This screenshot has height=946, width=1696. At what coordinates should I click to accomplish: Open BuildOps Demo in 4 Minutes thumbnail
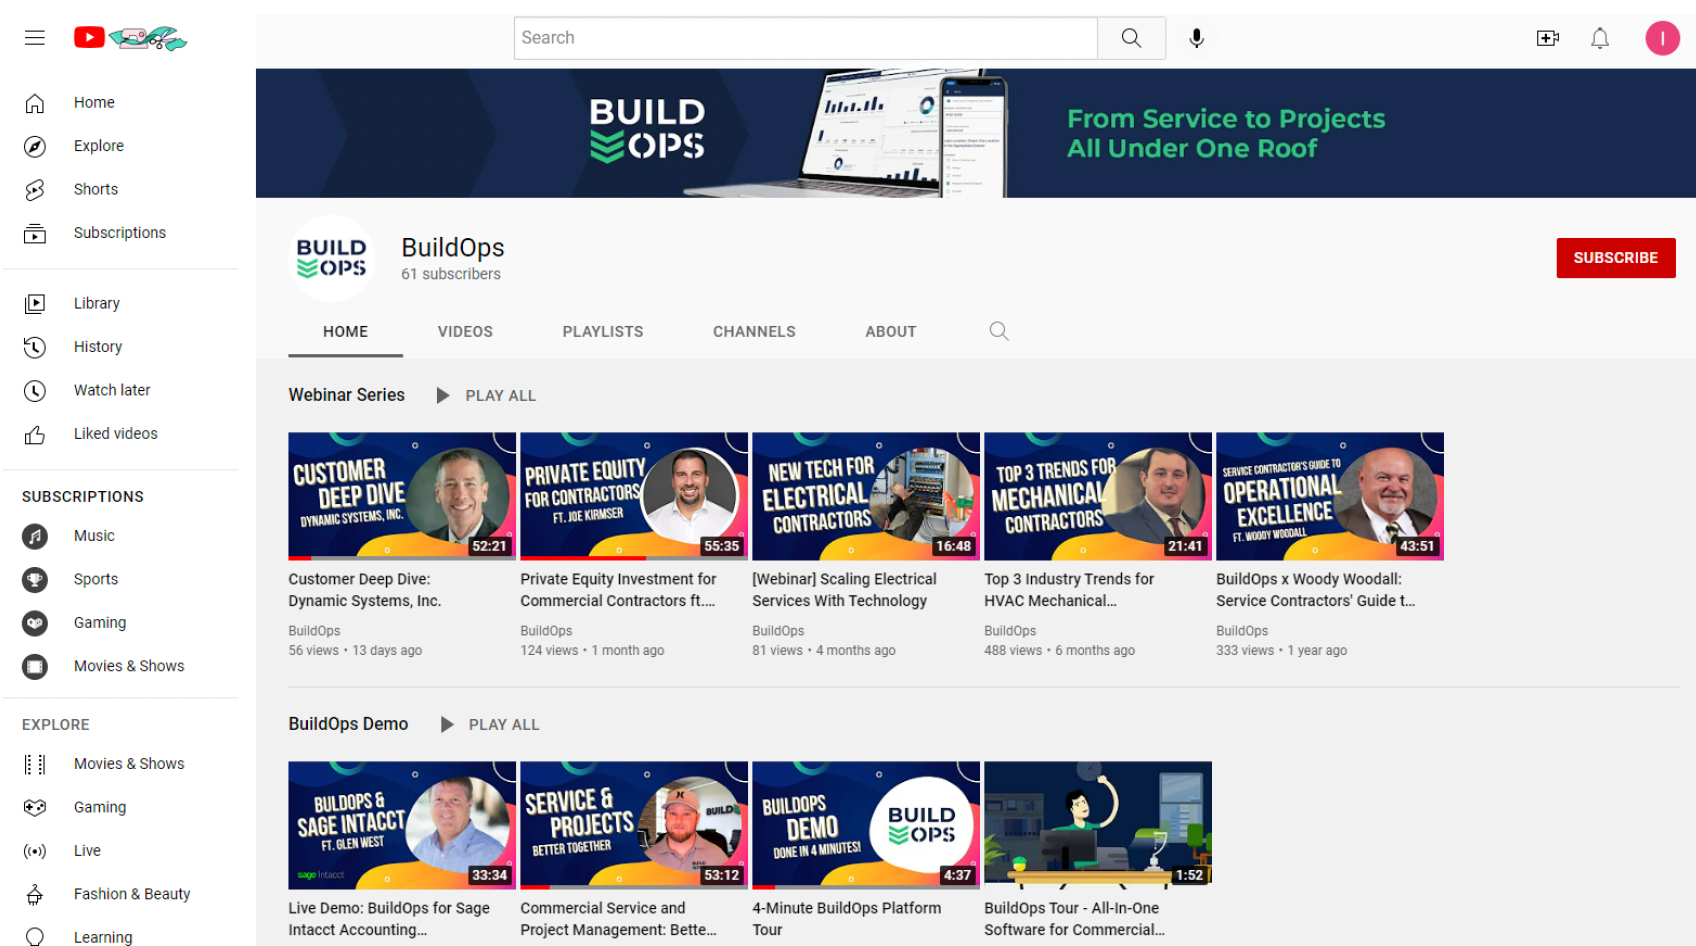click(x=866, y=825)
